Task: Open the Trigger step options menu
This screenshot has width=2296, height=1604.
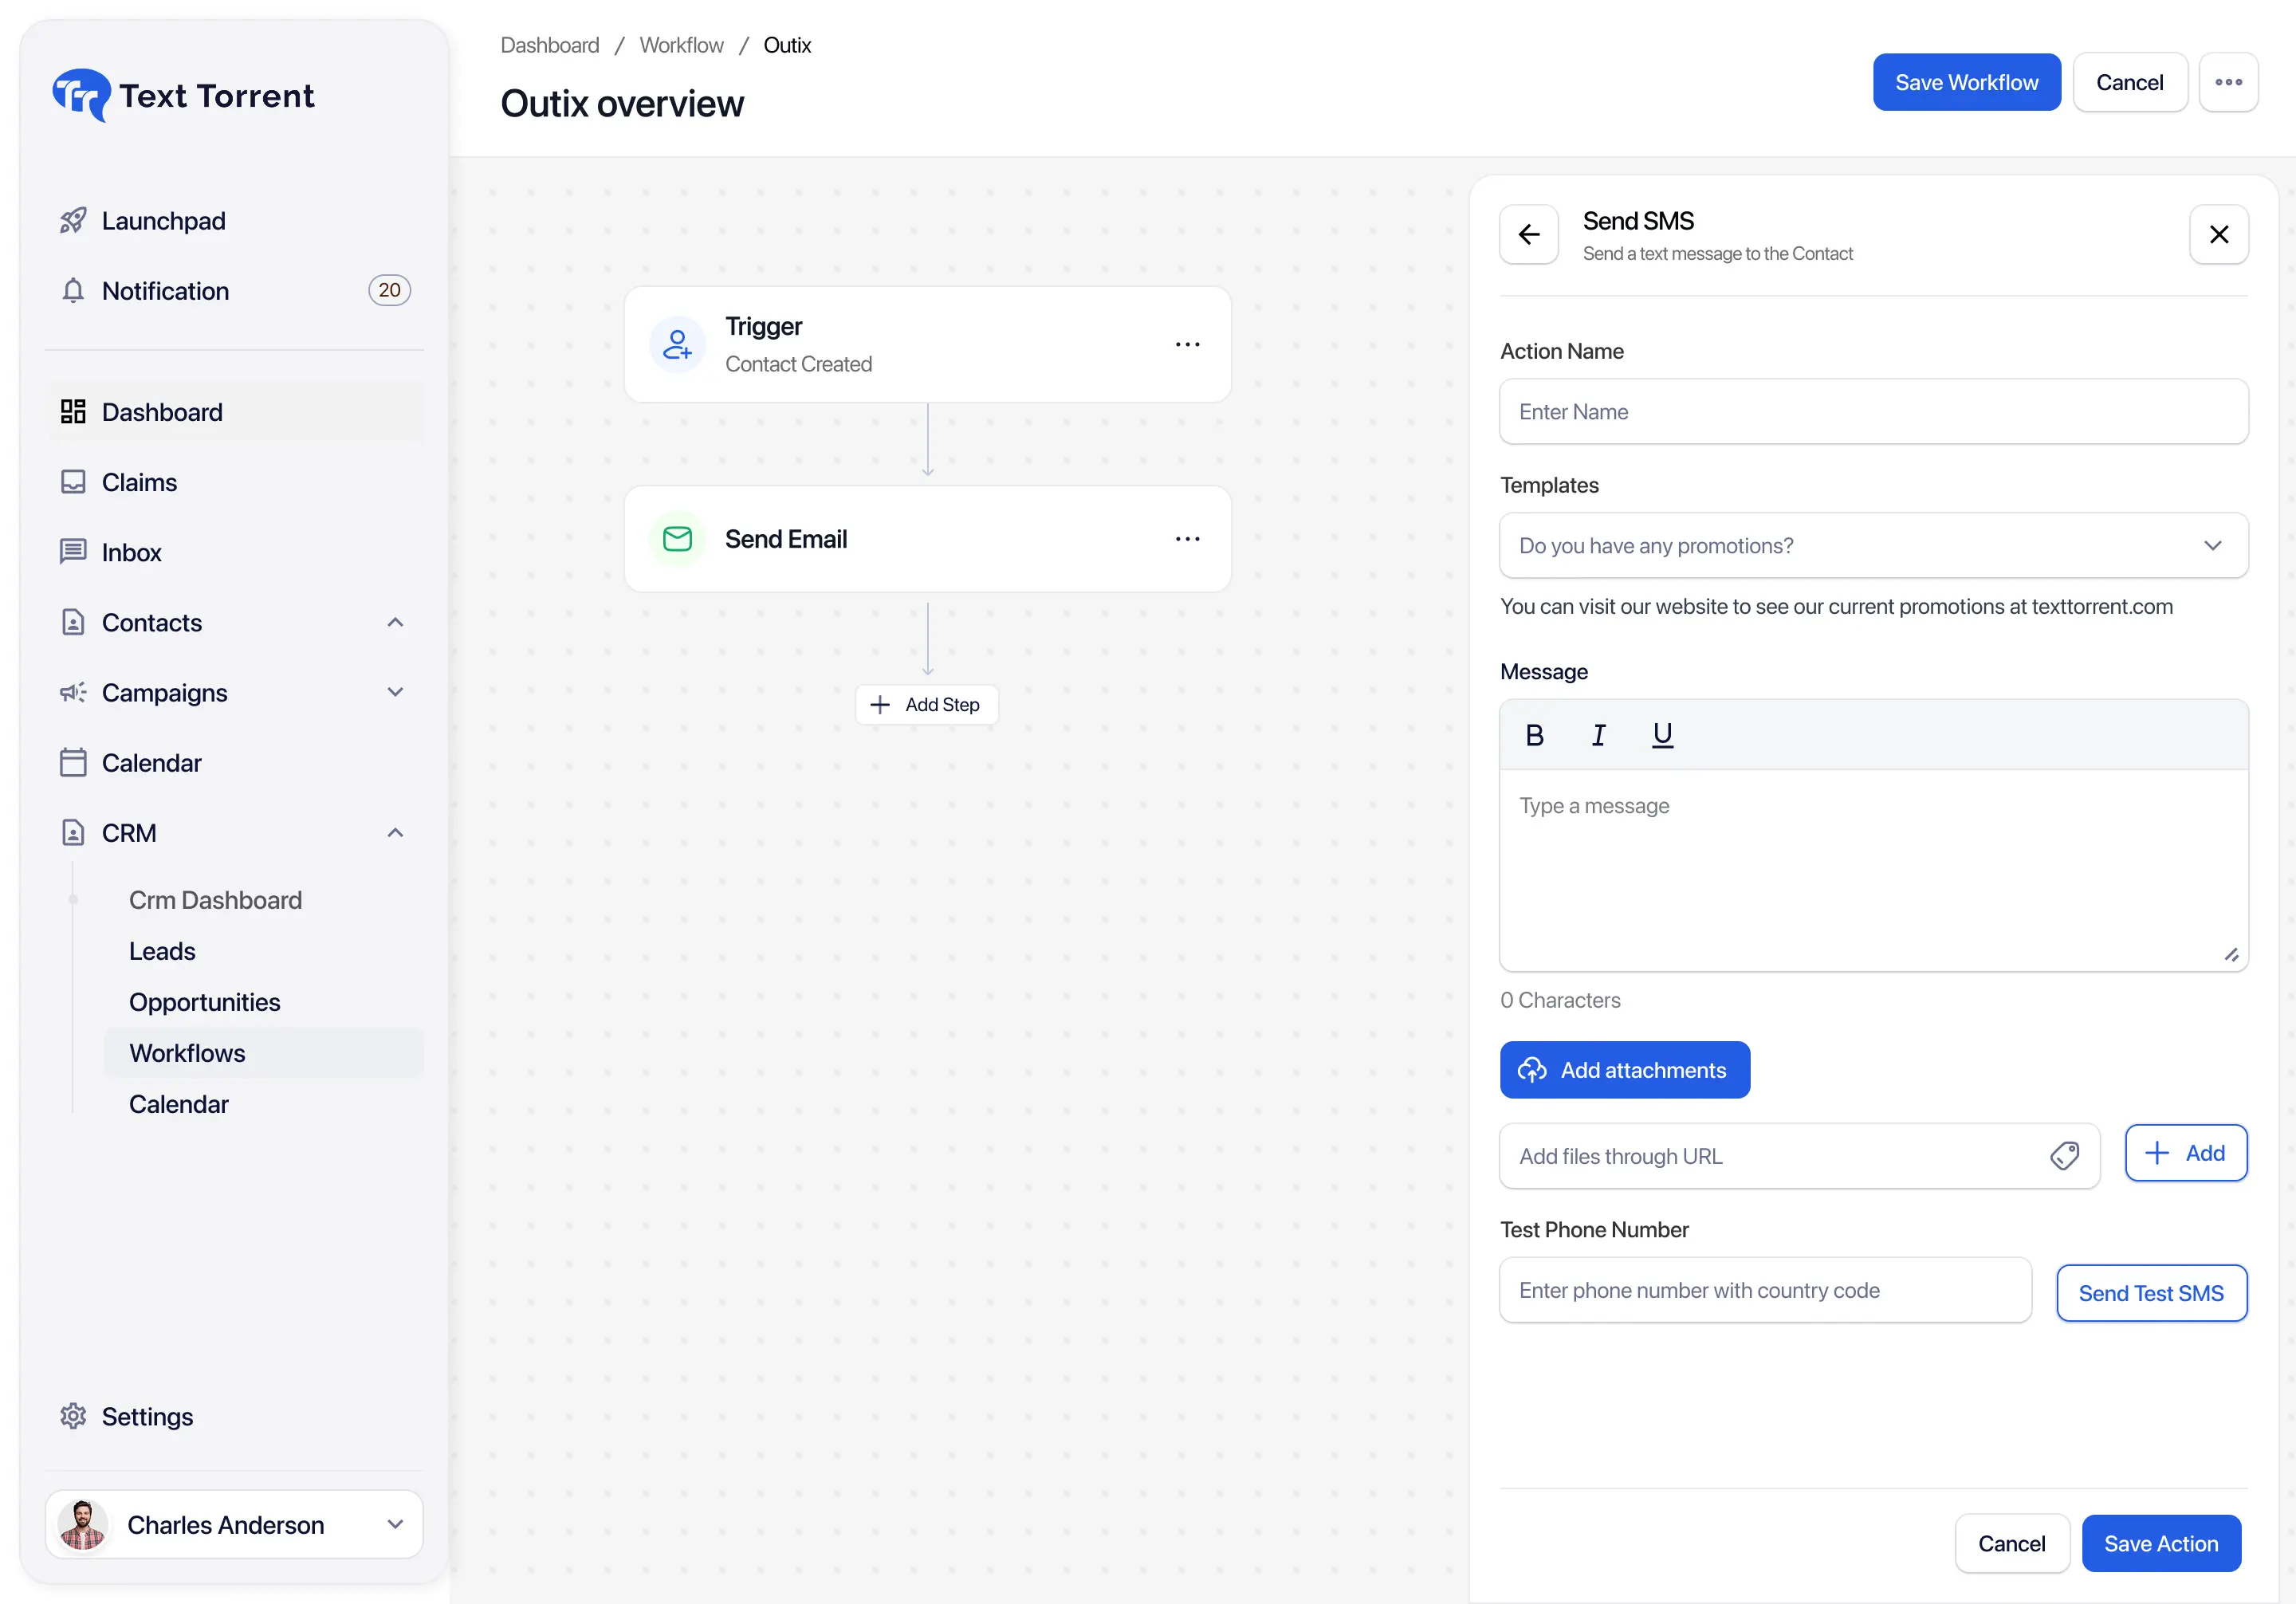Action: (x=1187, y=344)
